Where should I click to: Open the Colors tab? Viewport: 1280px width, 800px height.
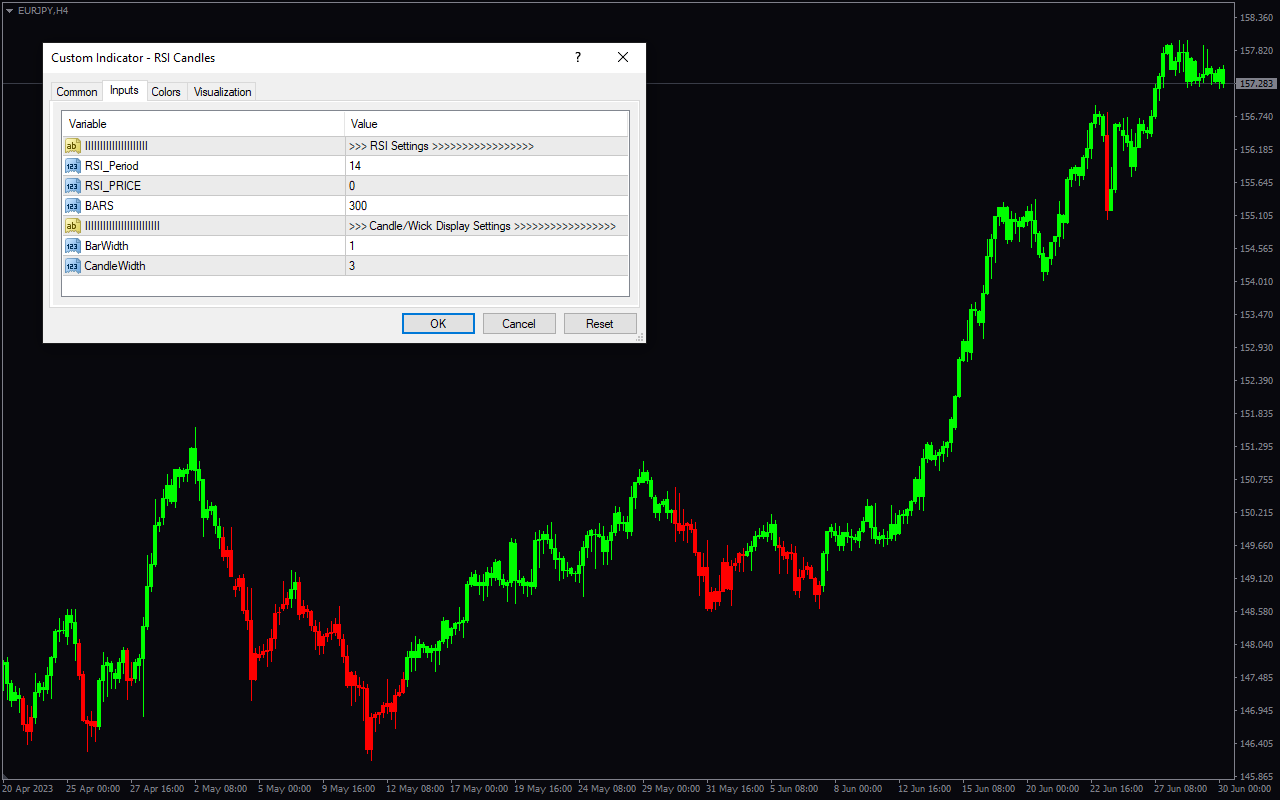[166, 92]
